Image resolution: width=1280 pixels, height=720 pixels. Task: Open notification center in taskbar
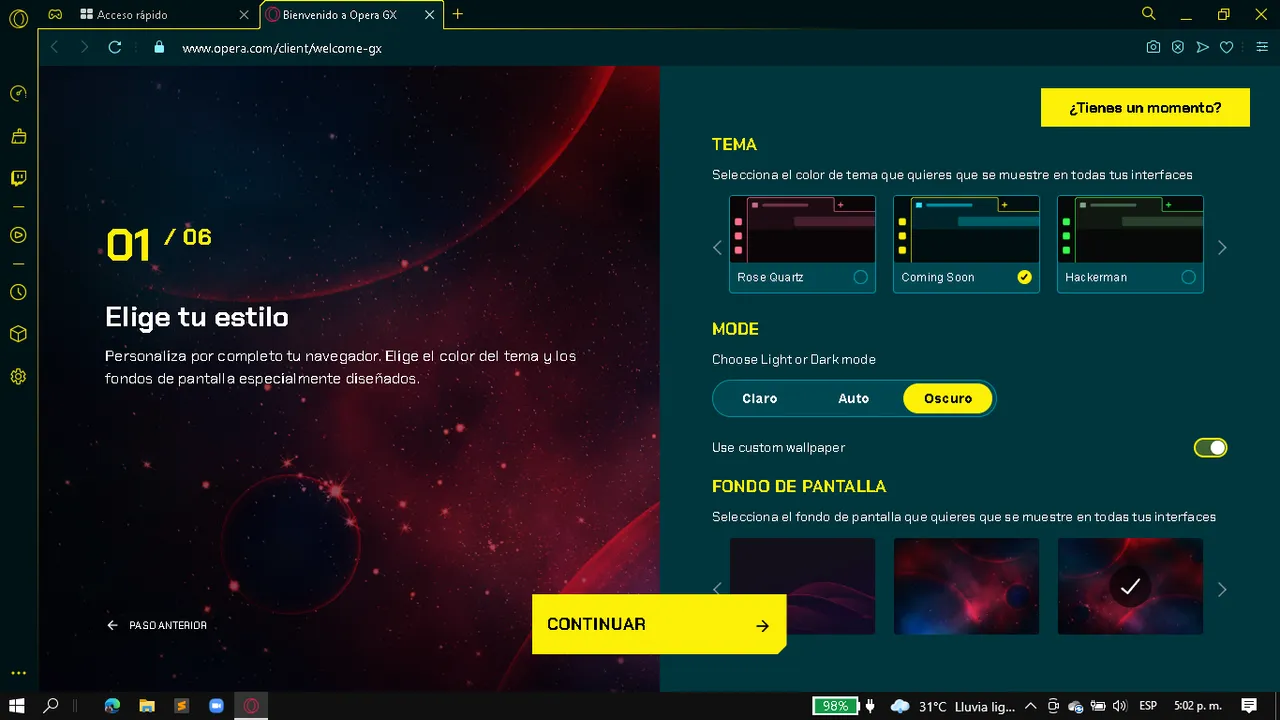1248,705
